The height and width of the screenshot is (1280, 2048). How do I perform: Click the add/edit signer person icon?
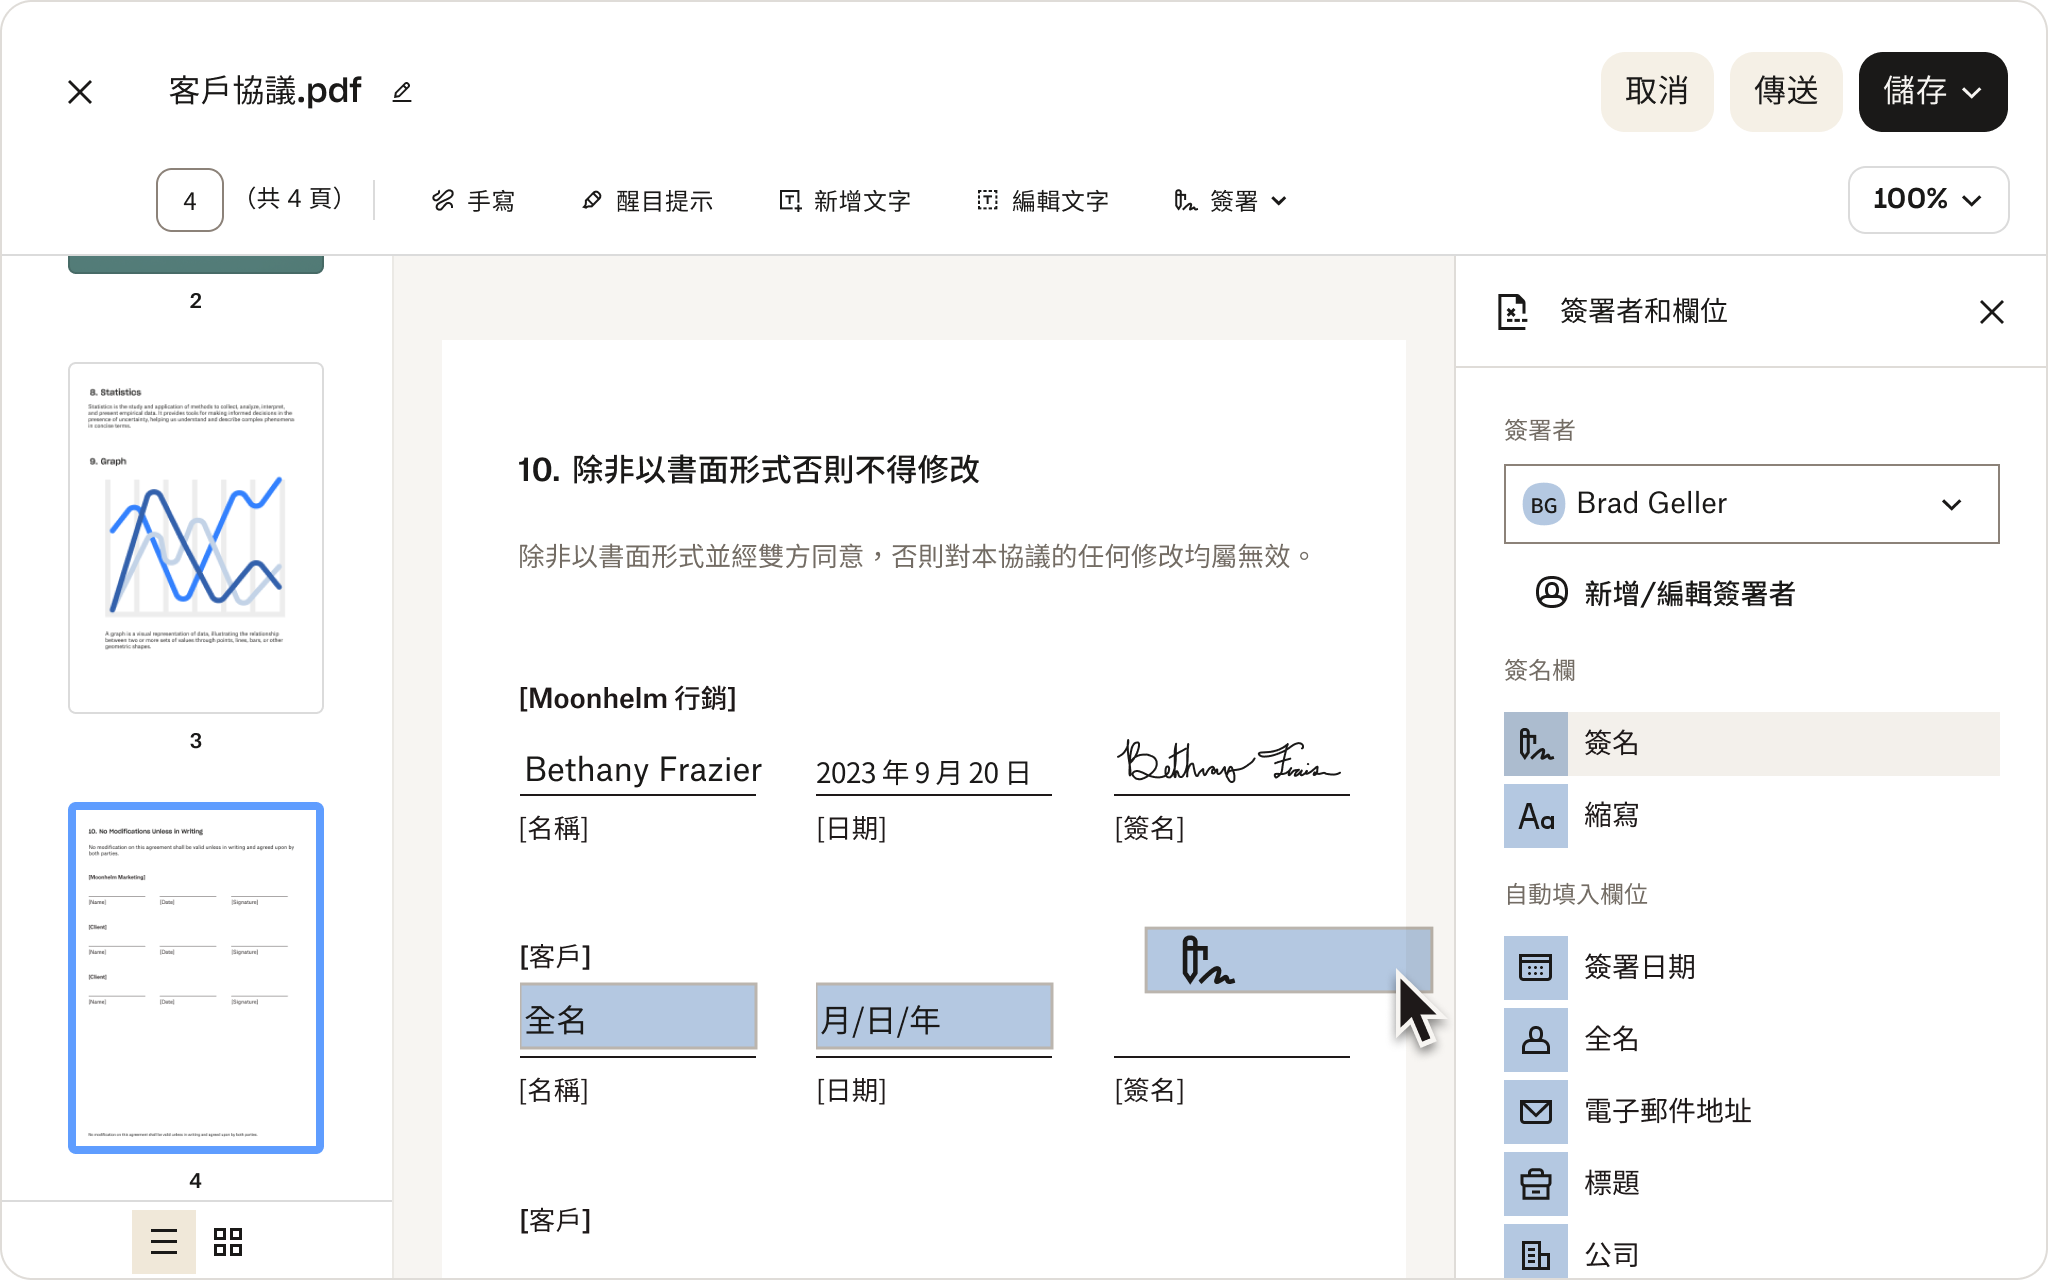[1551, 592]
